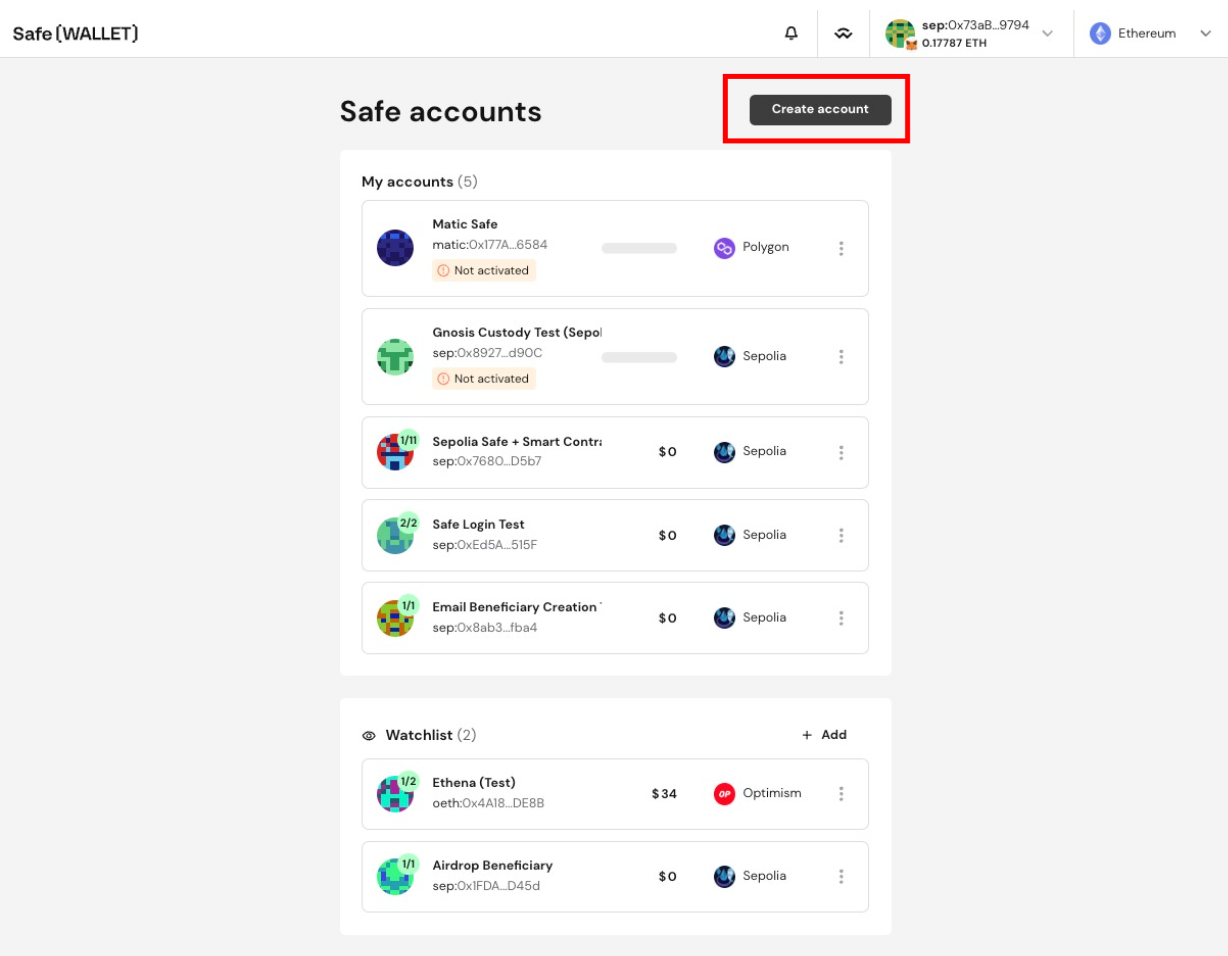
Task: Click the Safe{WALLET} logo
Action: click(x=76, y=33)
